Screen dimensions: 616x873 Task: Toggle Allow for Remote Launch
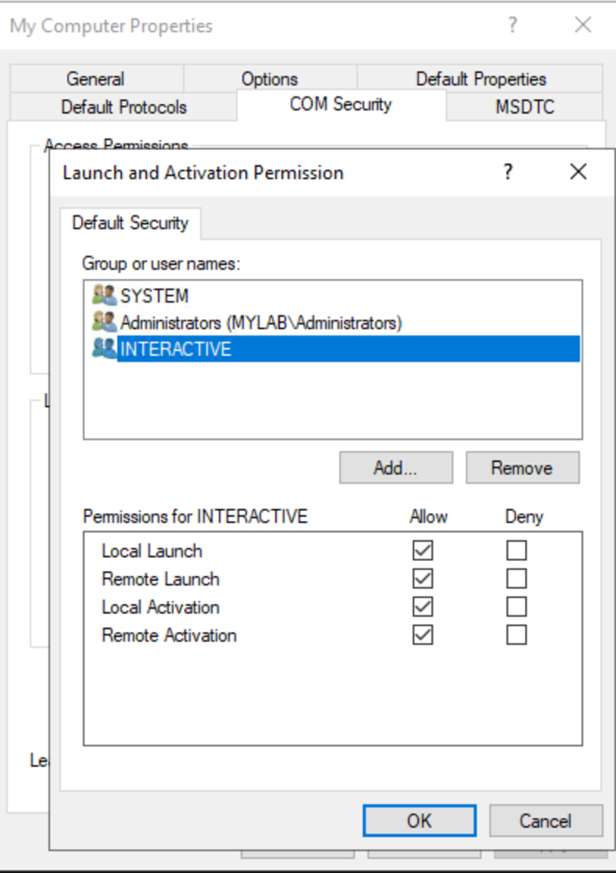point(423,579)
